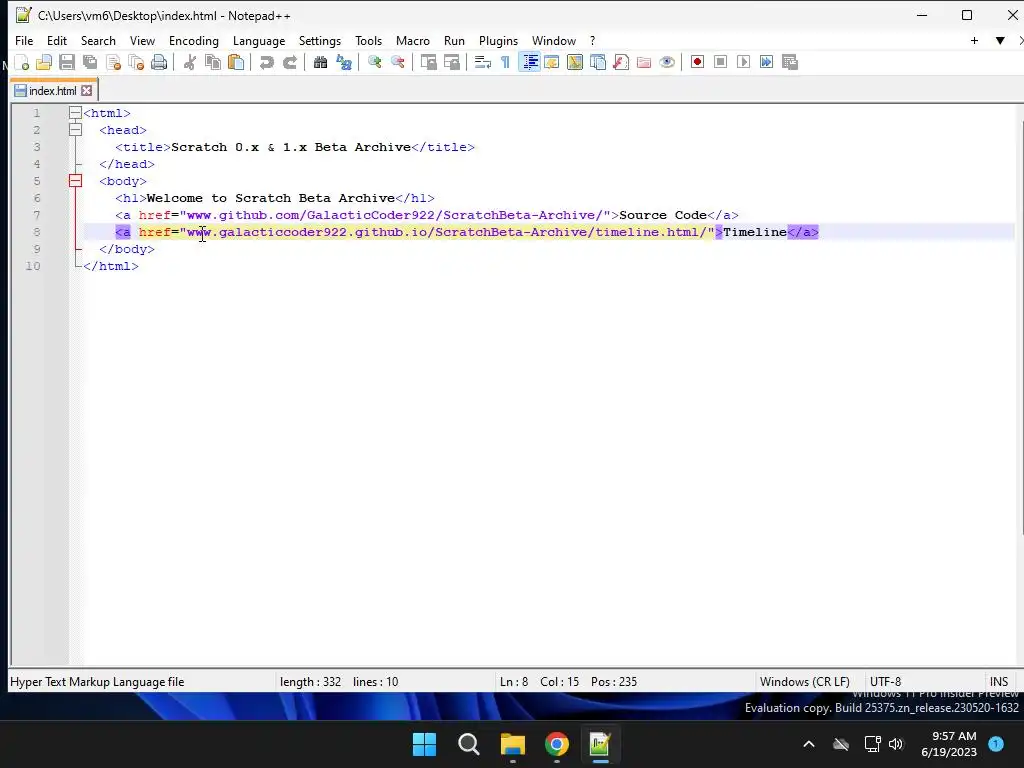This screenshot has height=768, width=1024.
Task: Click the word Timeline on line 8
Action: [755, 232]
